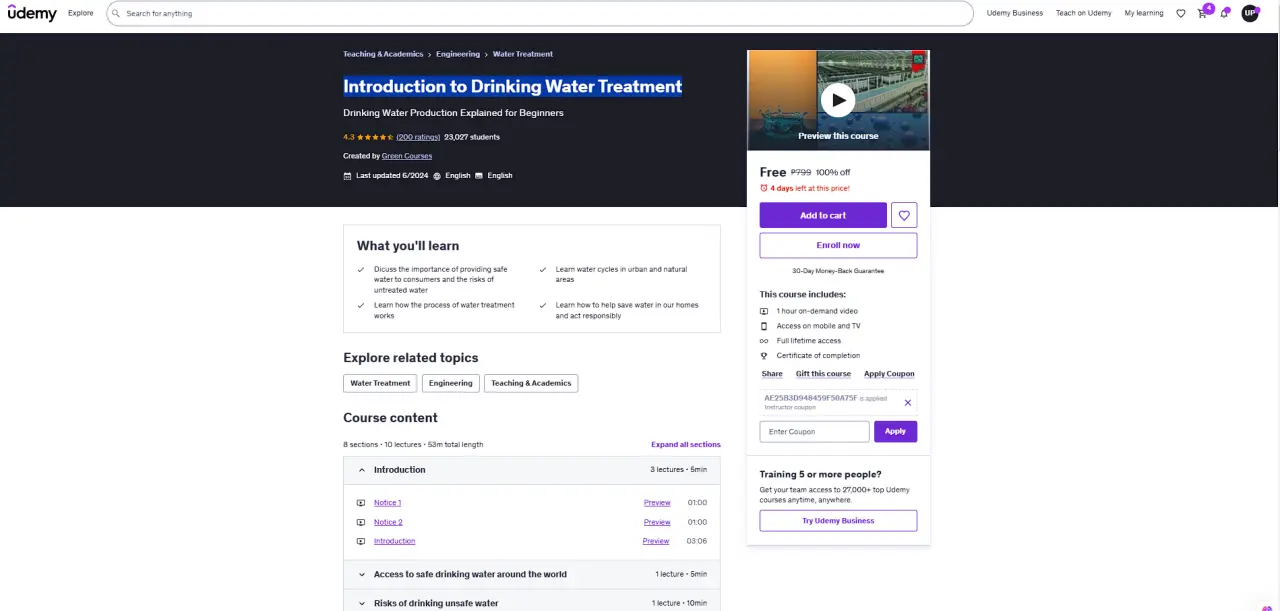Open the wishlist heart in top navigation

tap(1181, 13)
